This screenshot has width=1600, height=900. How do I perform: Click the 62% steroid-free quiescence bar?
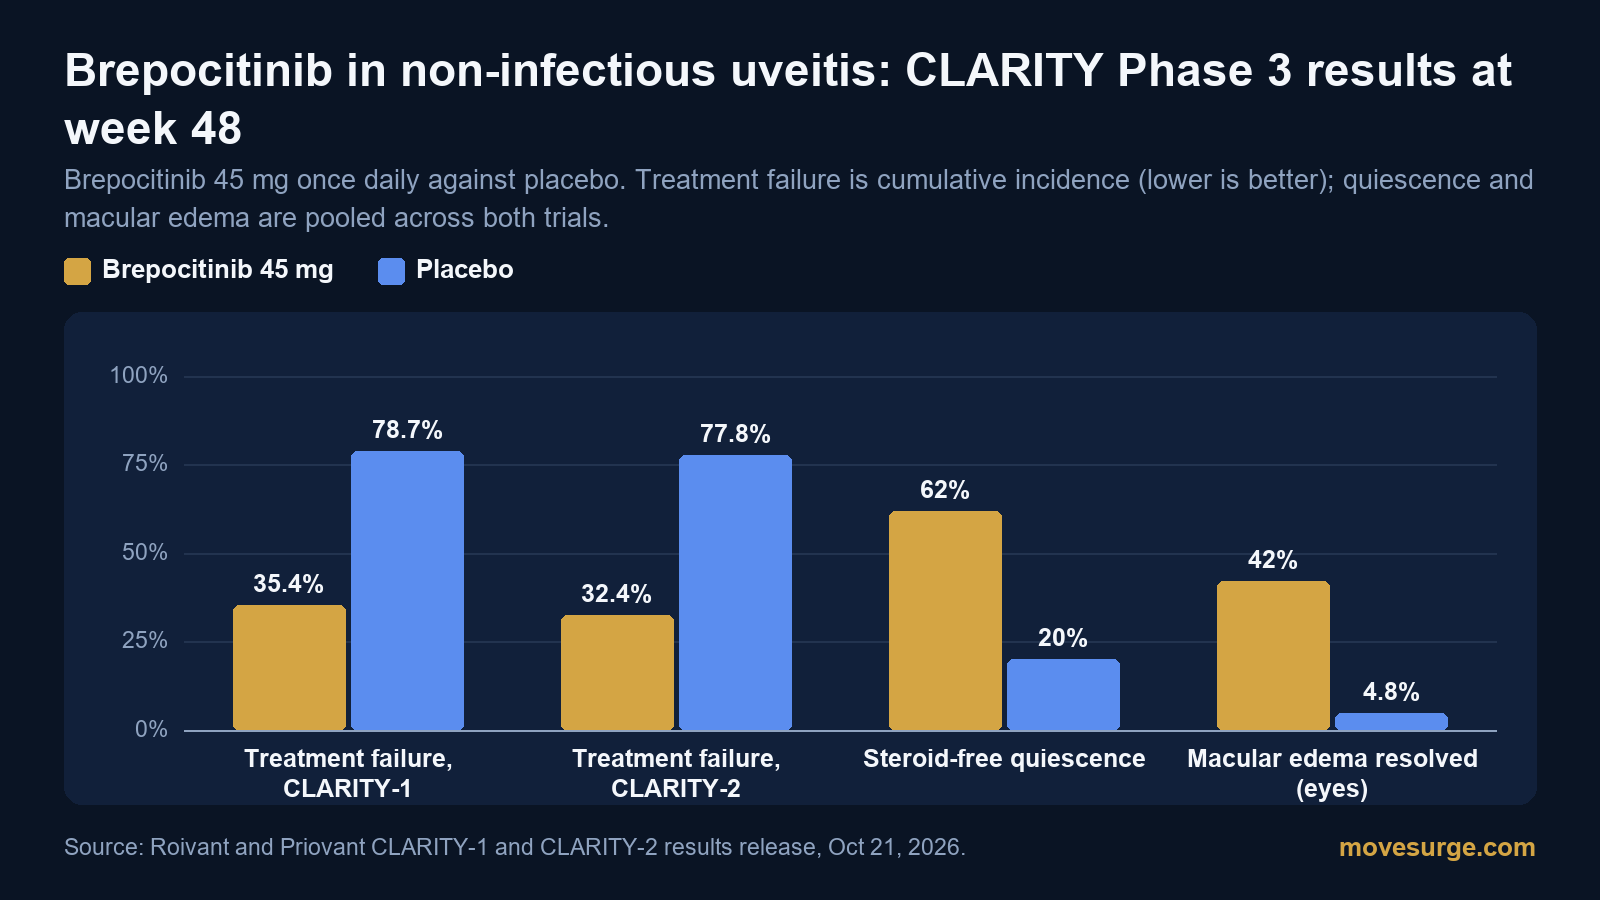(945, 620)
